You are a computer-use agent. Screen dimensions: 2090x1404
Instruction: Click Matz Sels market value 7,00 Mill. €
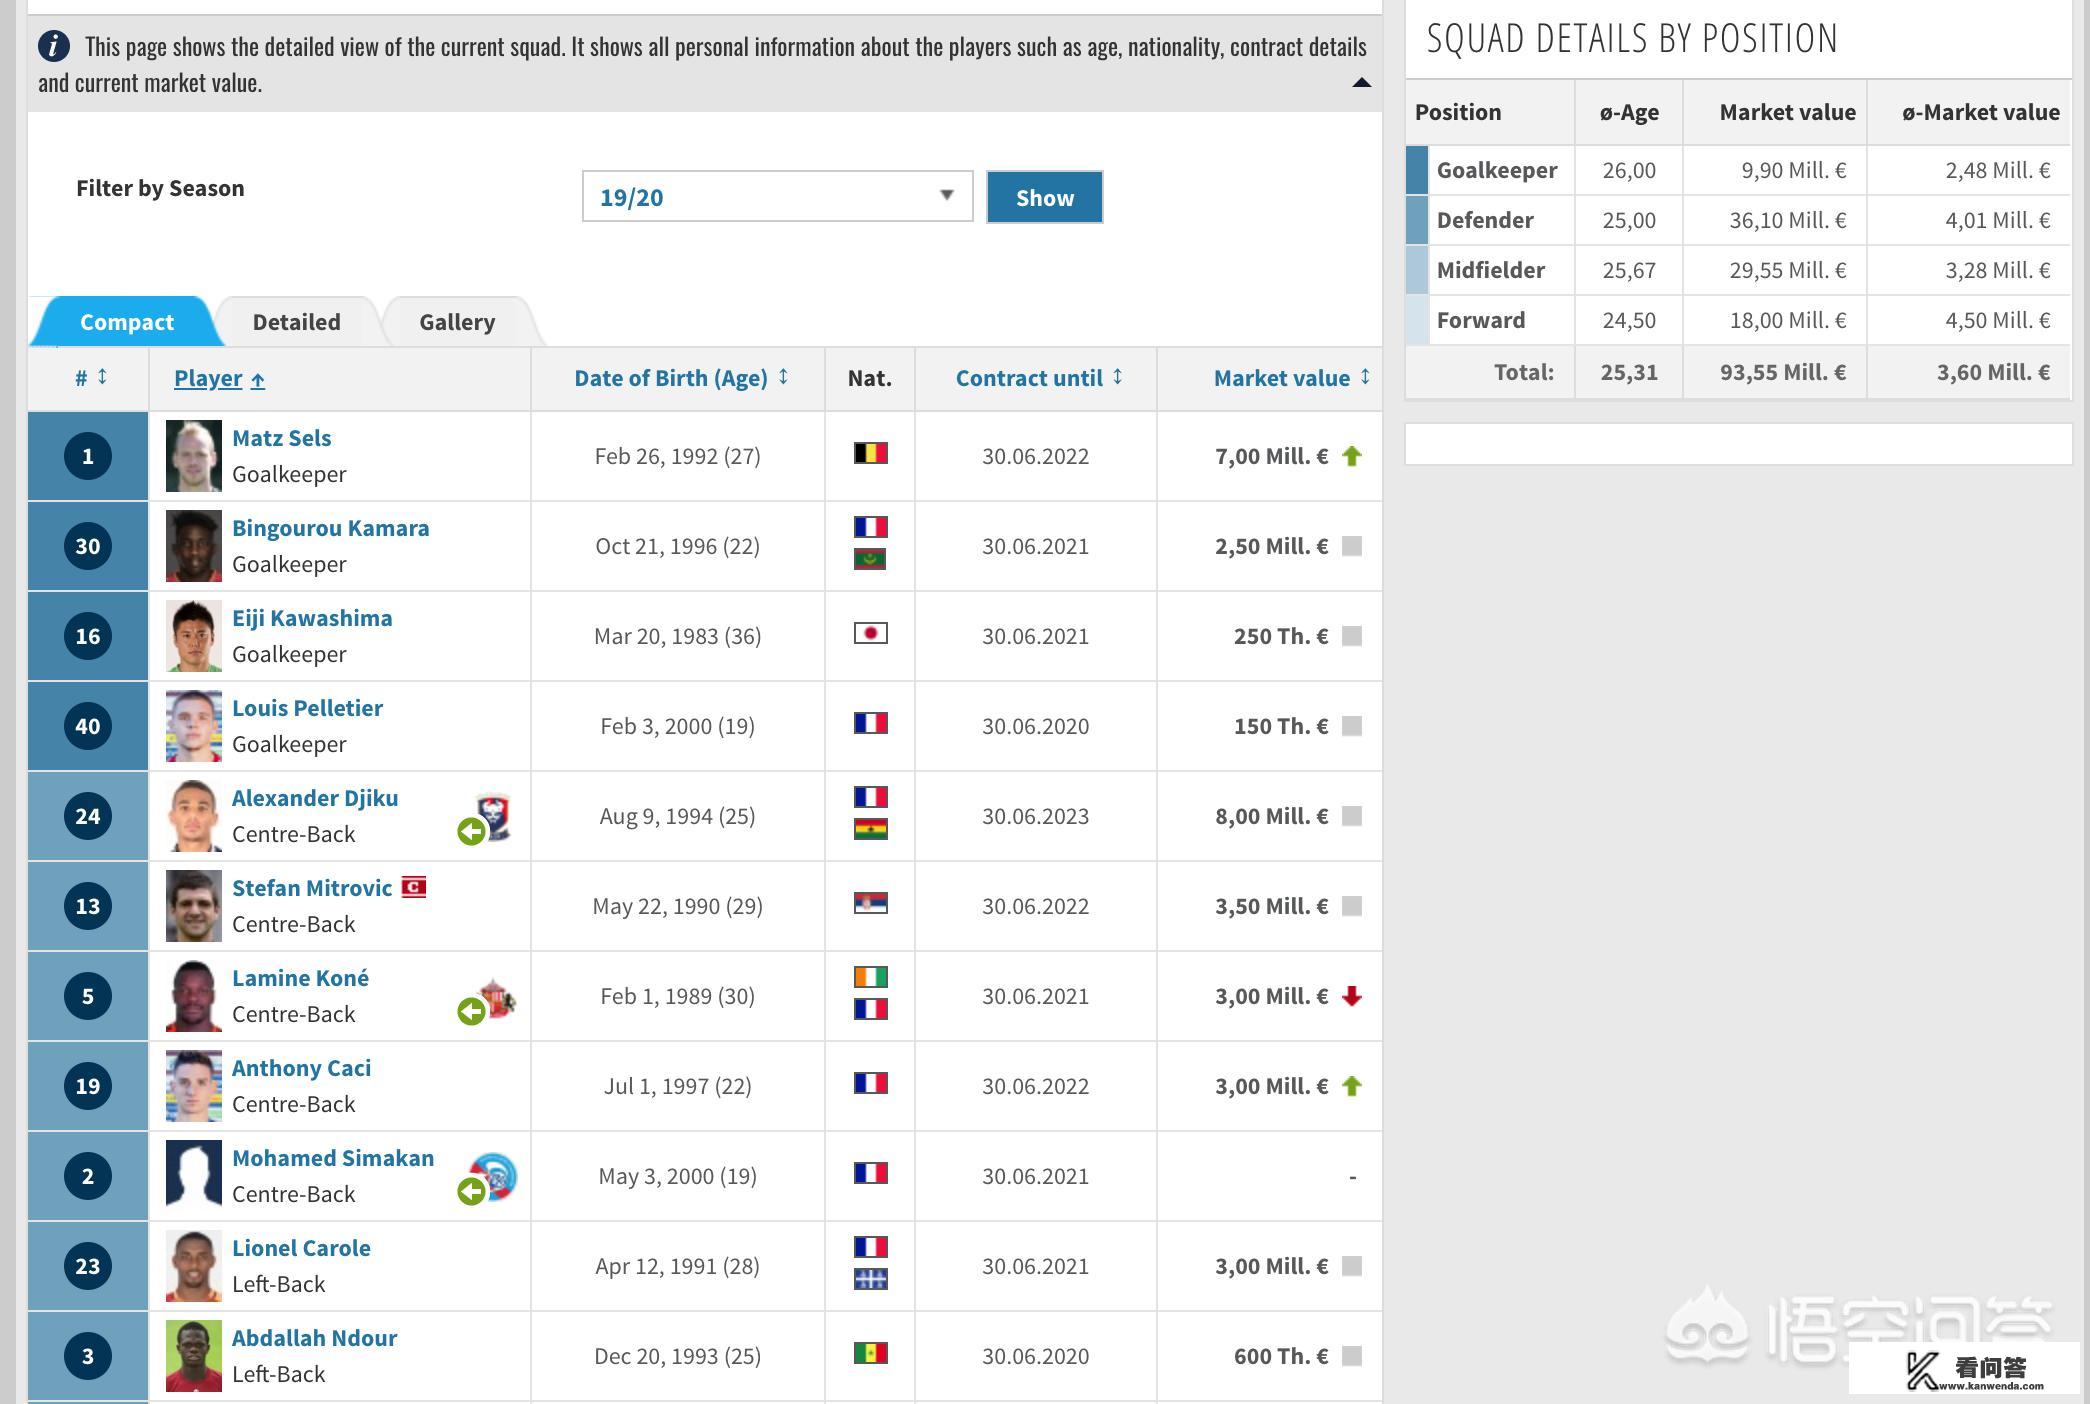pos(1271,456)
